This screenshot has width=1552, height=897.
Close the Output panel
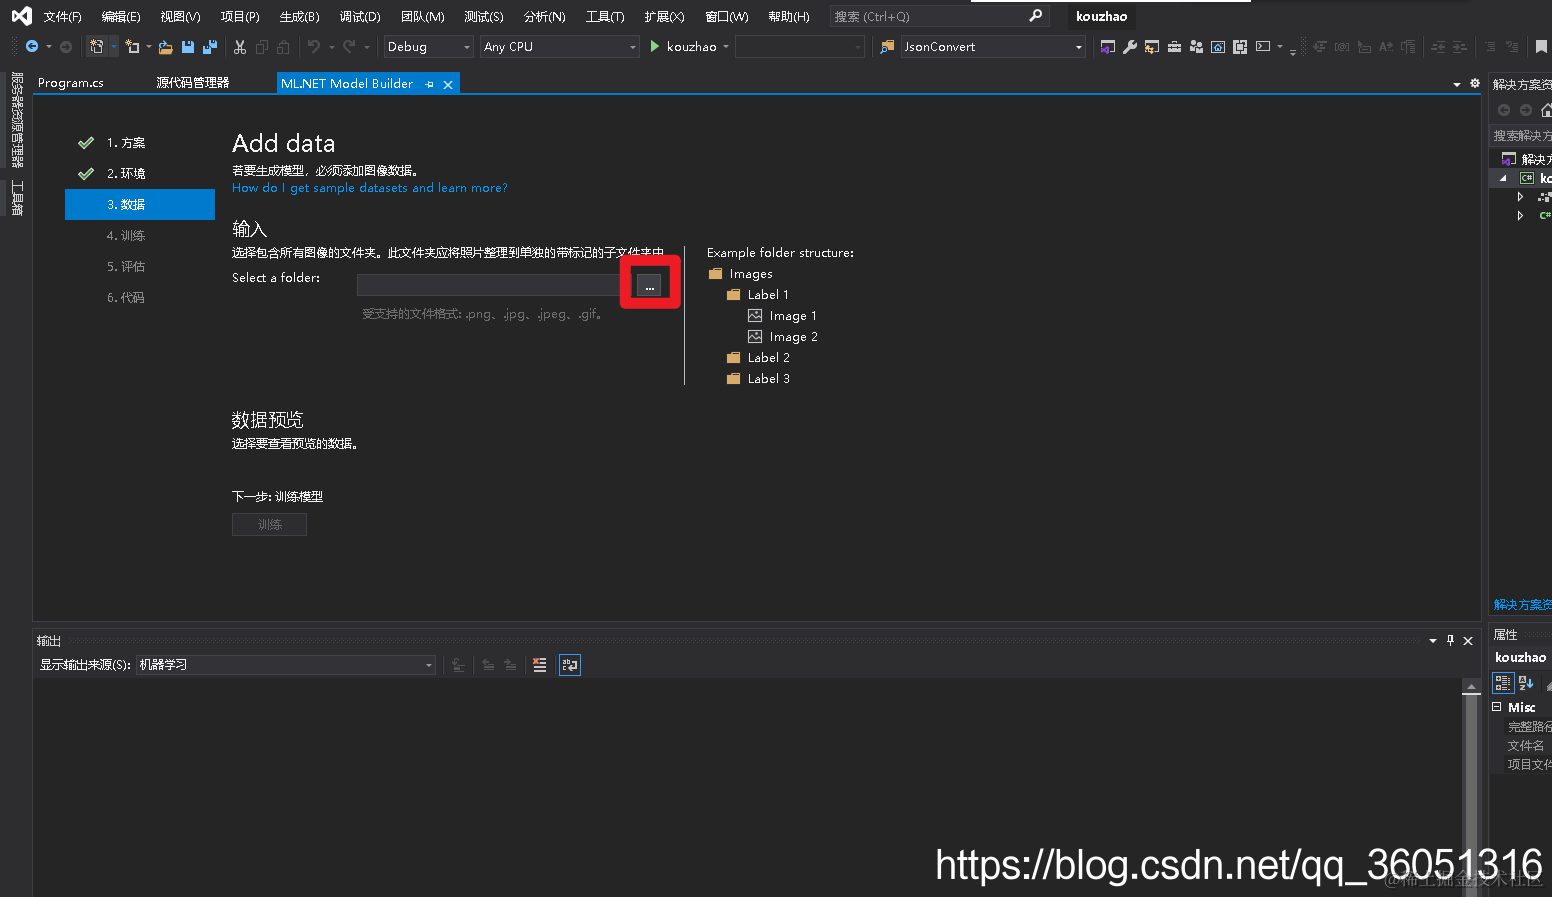1468,641
